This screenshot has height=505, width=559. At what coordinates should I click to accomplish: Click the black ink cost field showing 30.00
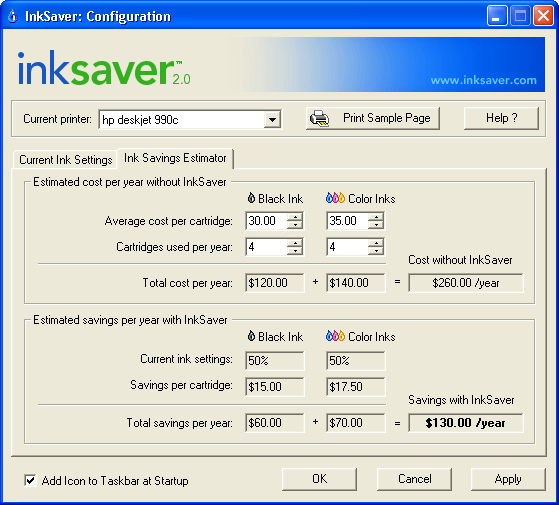[x=266, y=221]
